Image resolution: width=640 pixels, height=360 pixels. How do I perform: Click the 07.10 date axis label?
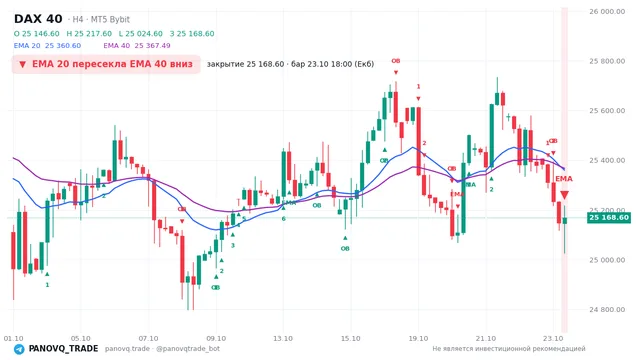148,338
